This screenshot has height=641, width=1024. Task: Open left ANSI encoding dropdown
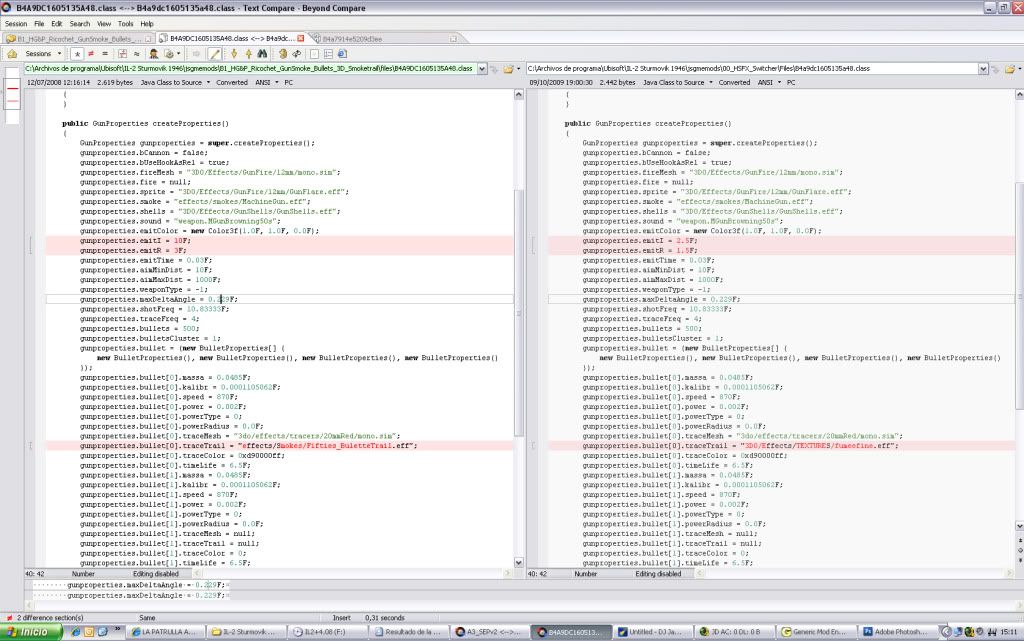266,82
